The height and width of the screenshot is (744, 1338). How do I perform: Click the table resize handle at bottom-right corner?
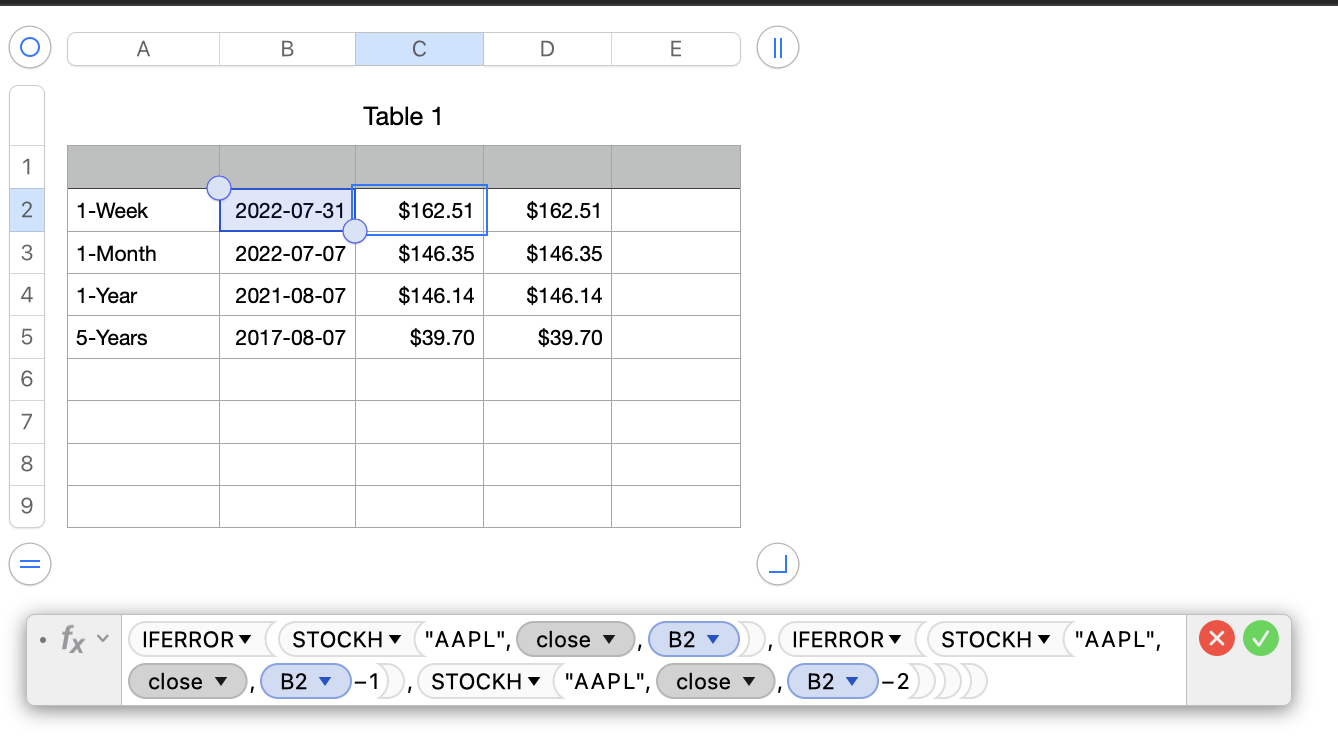(778, 565)
